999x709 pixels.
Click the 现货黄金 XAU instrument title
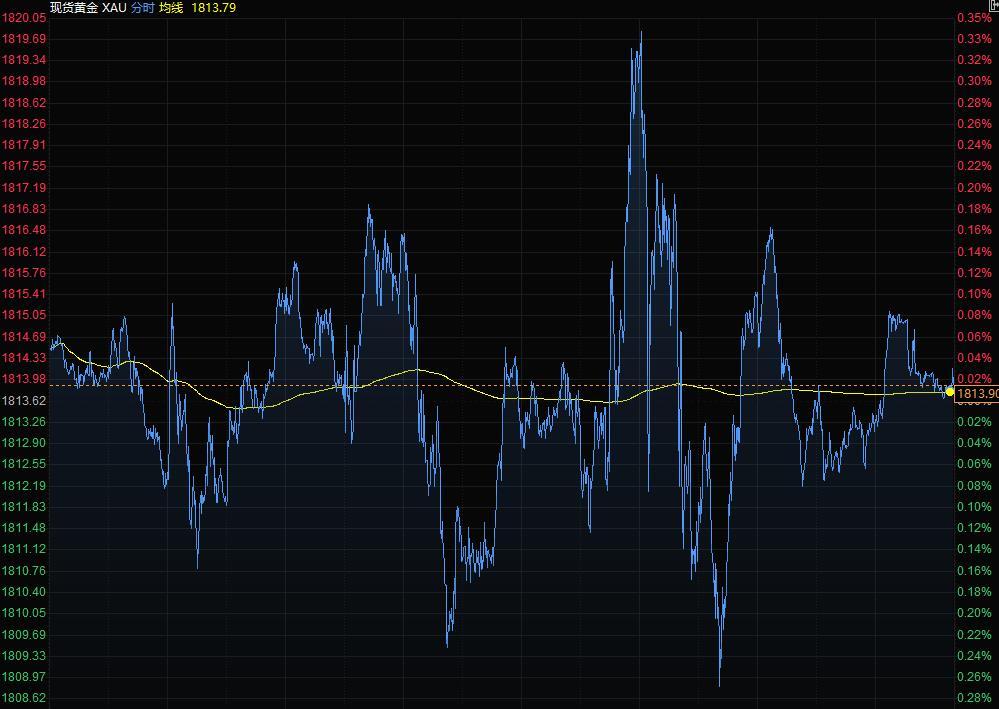point(88,7)
